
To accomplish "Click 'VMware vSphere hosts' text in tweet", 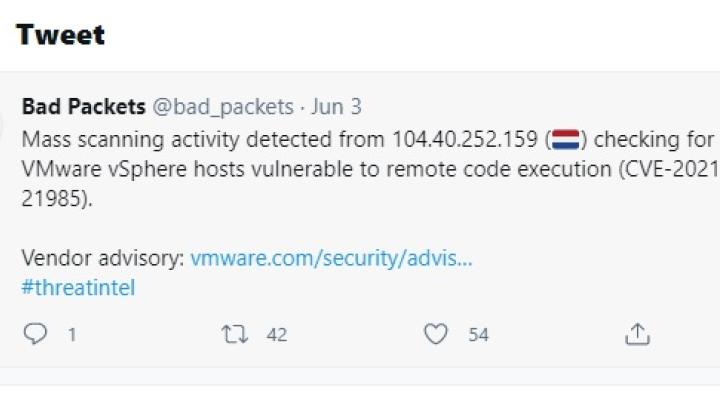I will tap(133, 169).
